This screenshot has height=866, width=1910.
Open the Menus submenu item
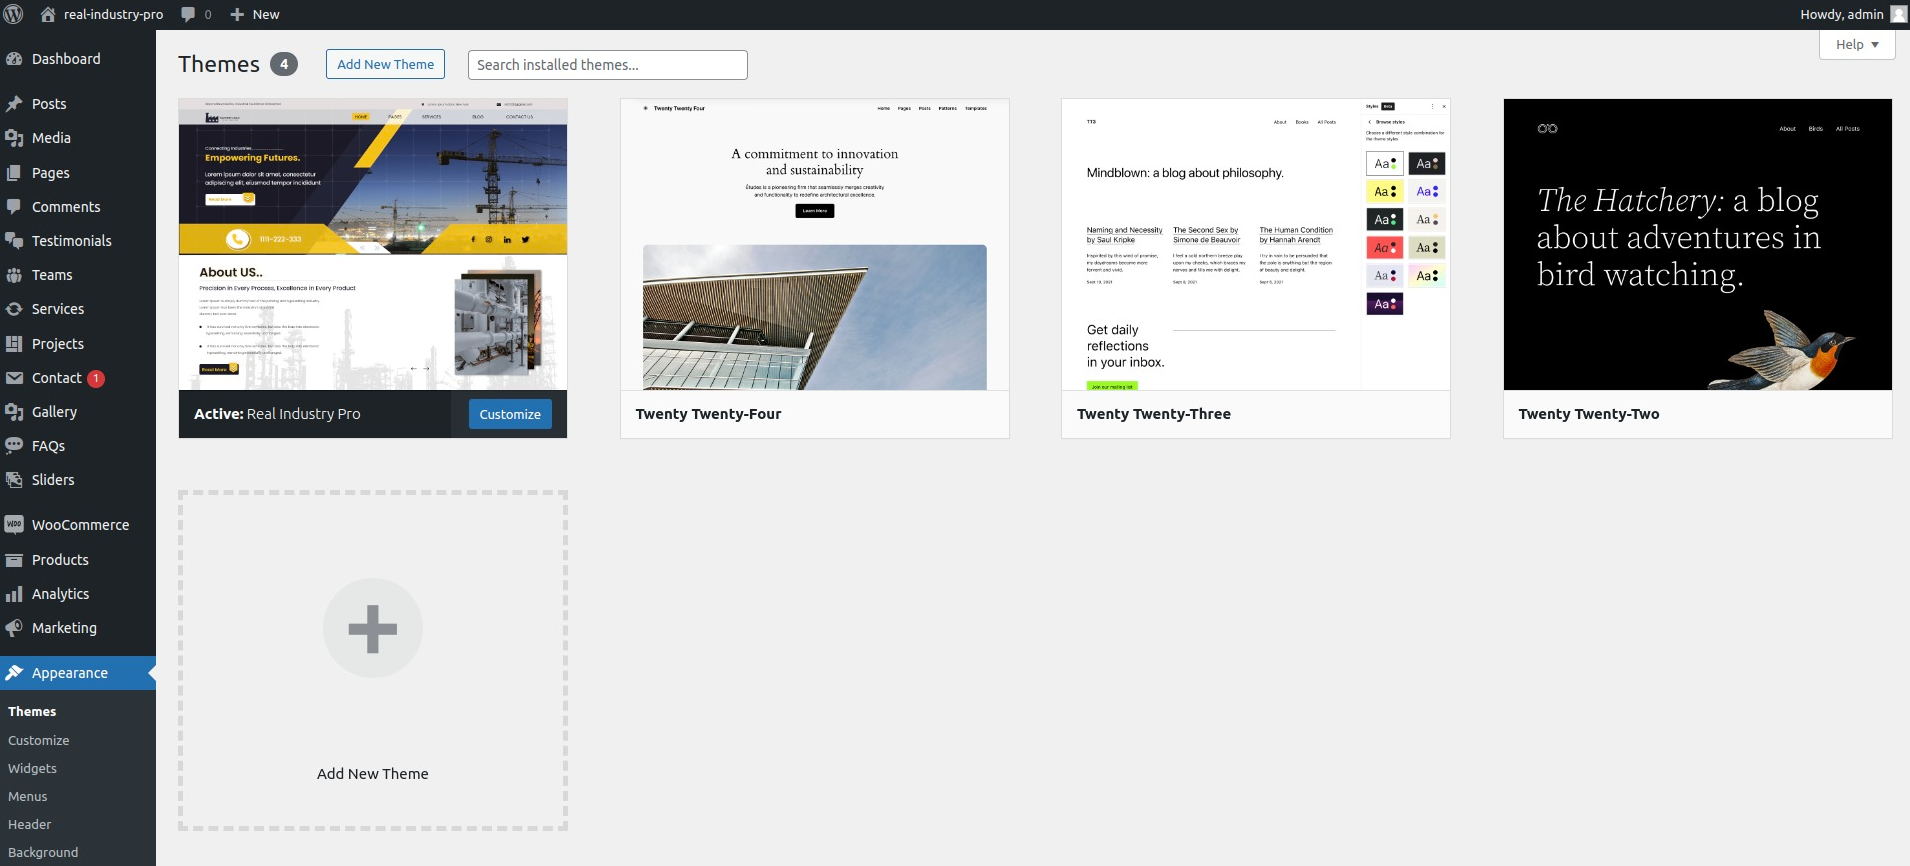click(x=28, y=797)
